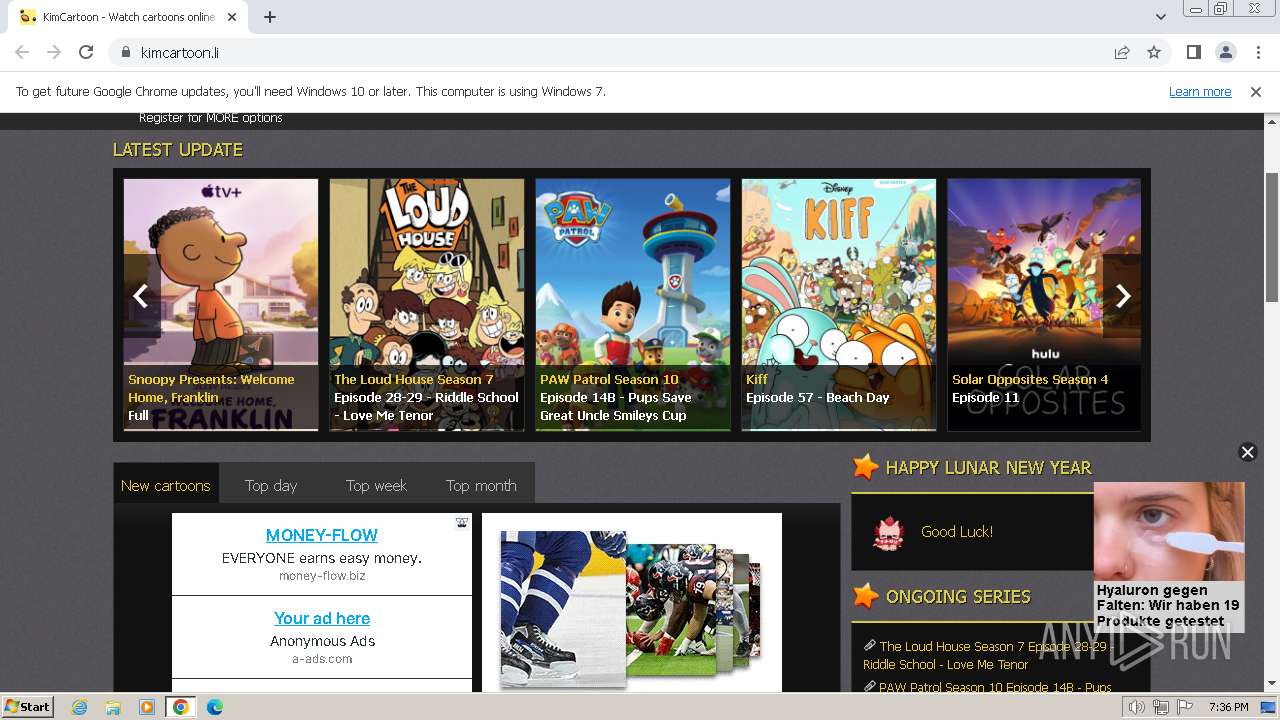This screenshot has width=1280, height=720.
Task: Click the system clock 7:36 PM
Action: 1228,707
